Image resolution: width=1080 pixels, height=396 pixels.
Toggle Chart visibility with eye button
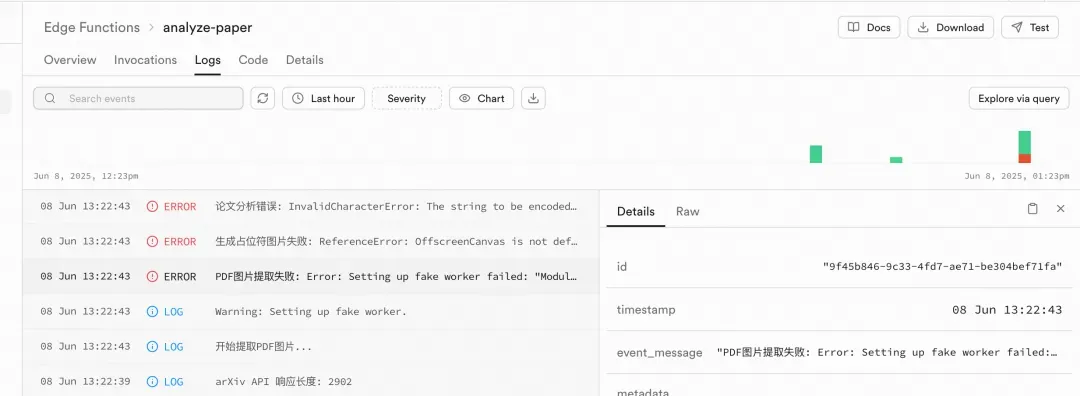click(x=481, y=98)
